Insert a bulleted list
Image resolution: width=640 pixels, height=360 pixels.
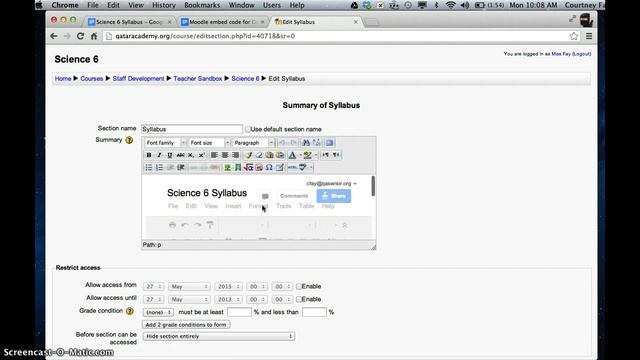pos(149,167)
